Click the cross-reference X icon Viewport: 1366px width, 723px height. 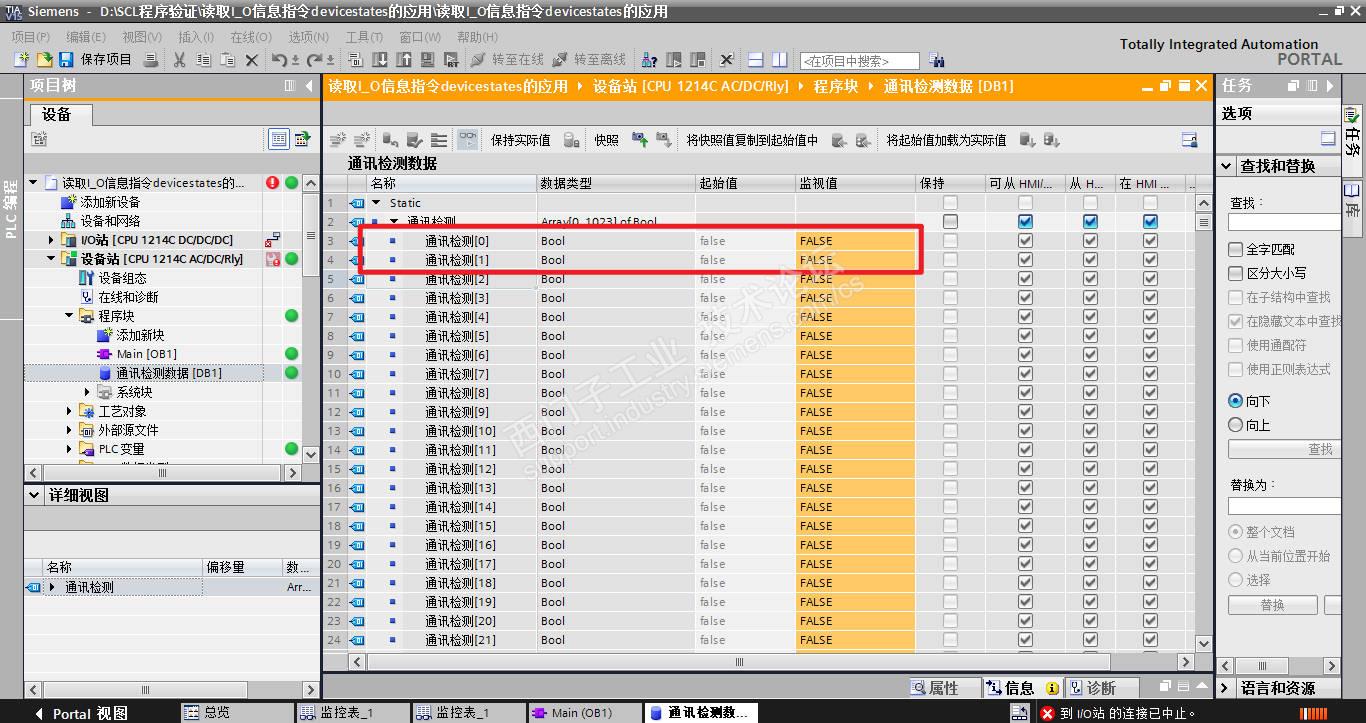727,60
